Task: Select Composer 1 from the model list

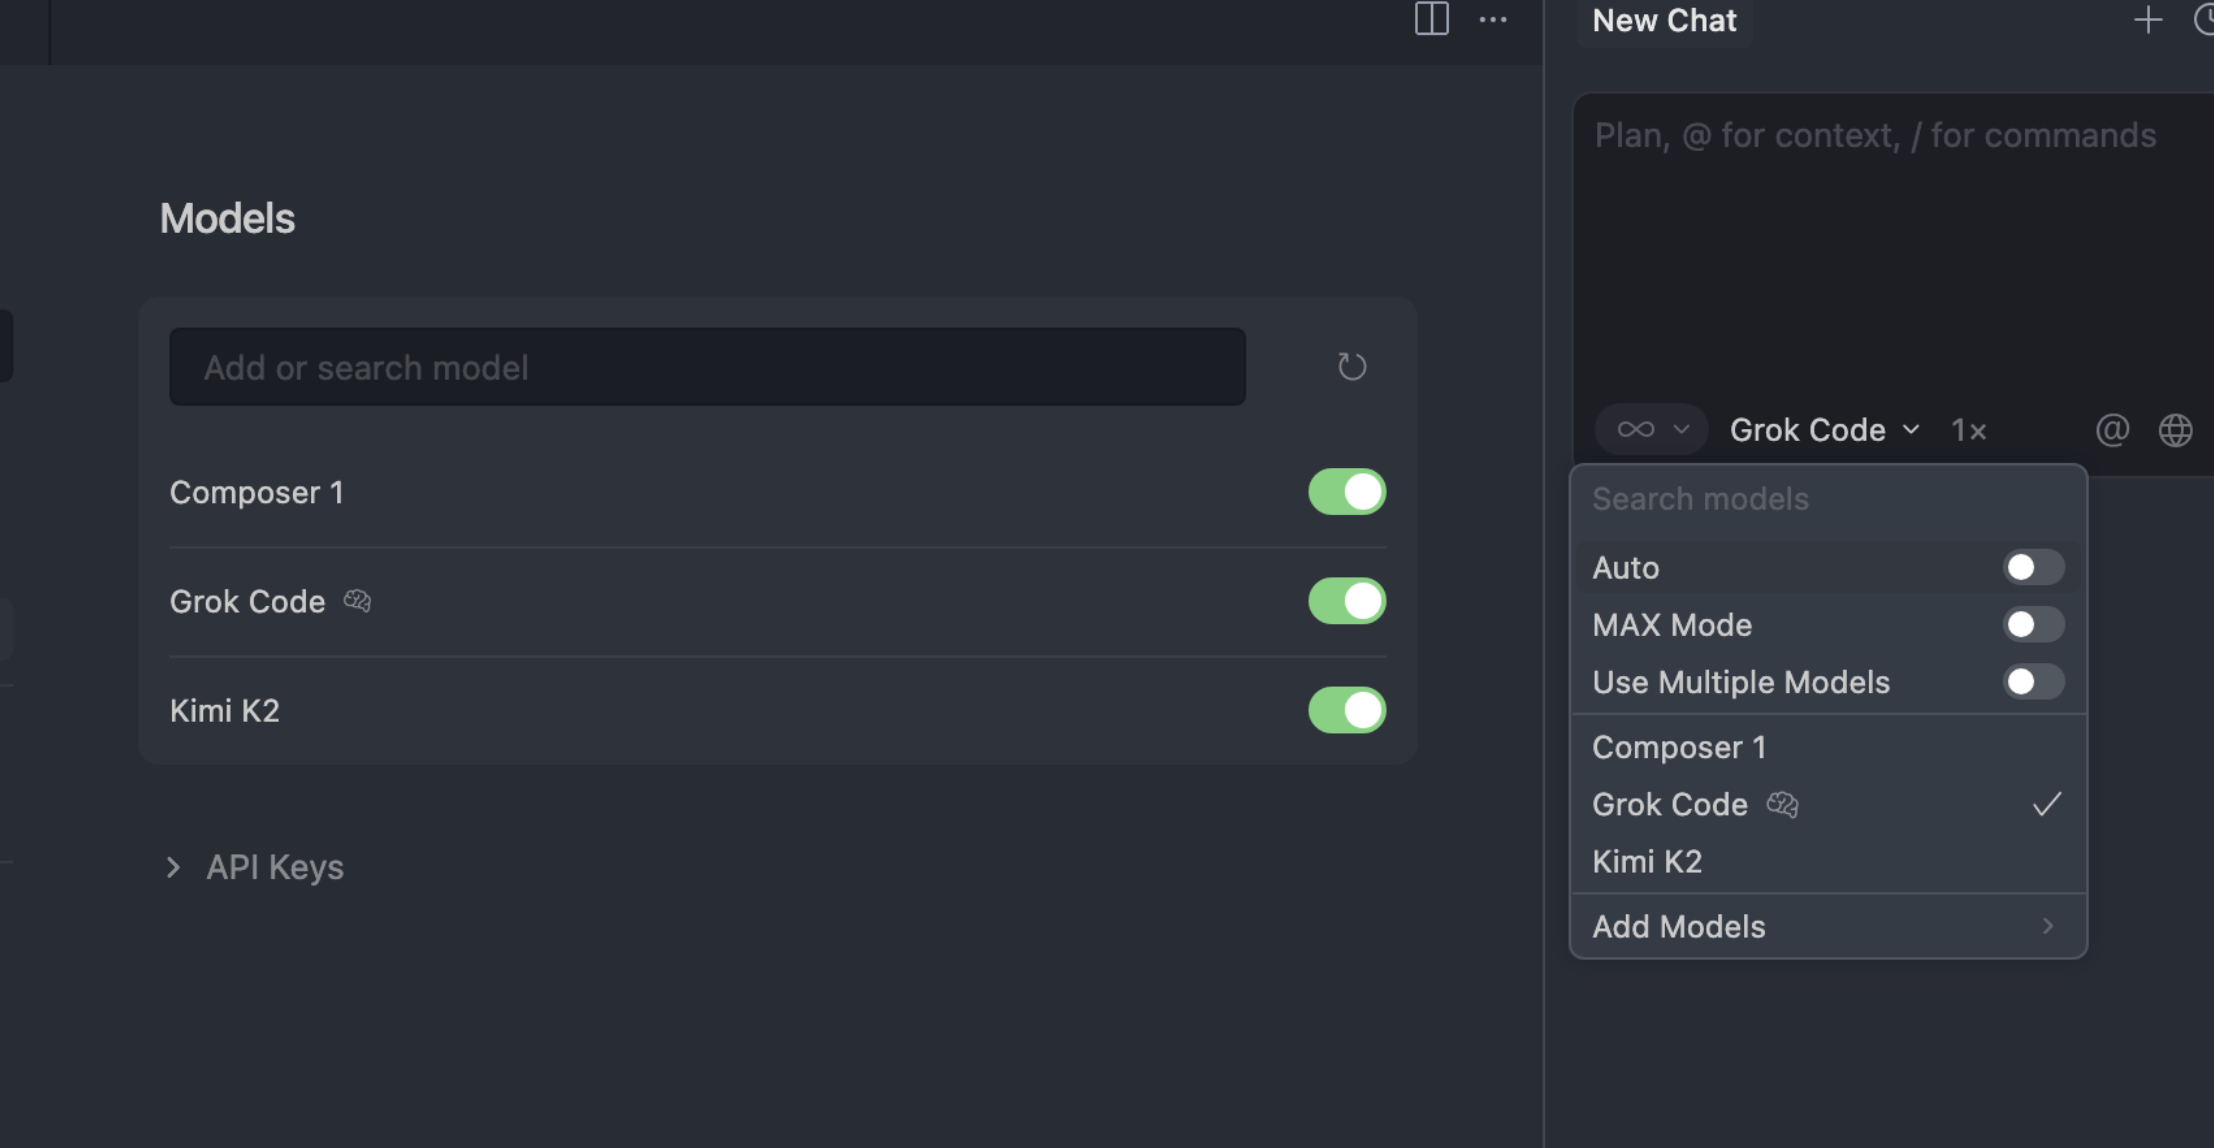Action: pyautogui.click(x=1679, y=748)
